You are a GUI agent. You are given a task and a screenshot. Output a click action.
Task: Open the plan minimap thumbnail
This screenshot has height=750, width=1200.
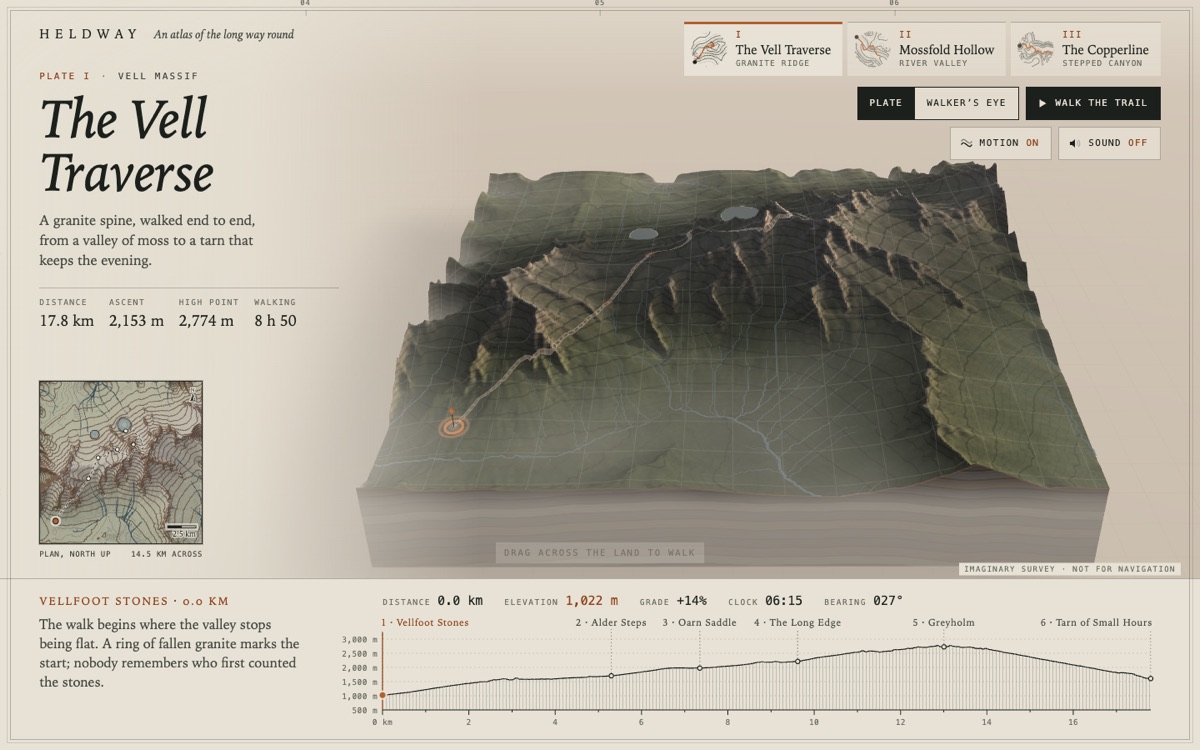(121, 462)
